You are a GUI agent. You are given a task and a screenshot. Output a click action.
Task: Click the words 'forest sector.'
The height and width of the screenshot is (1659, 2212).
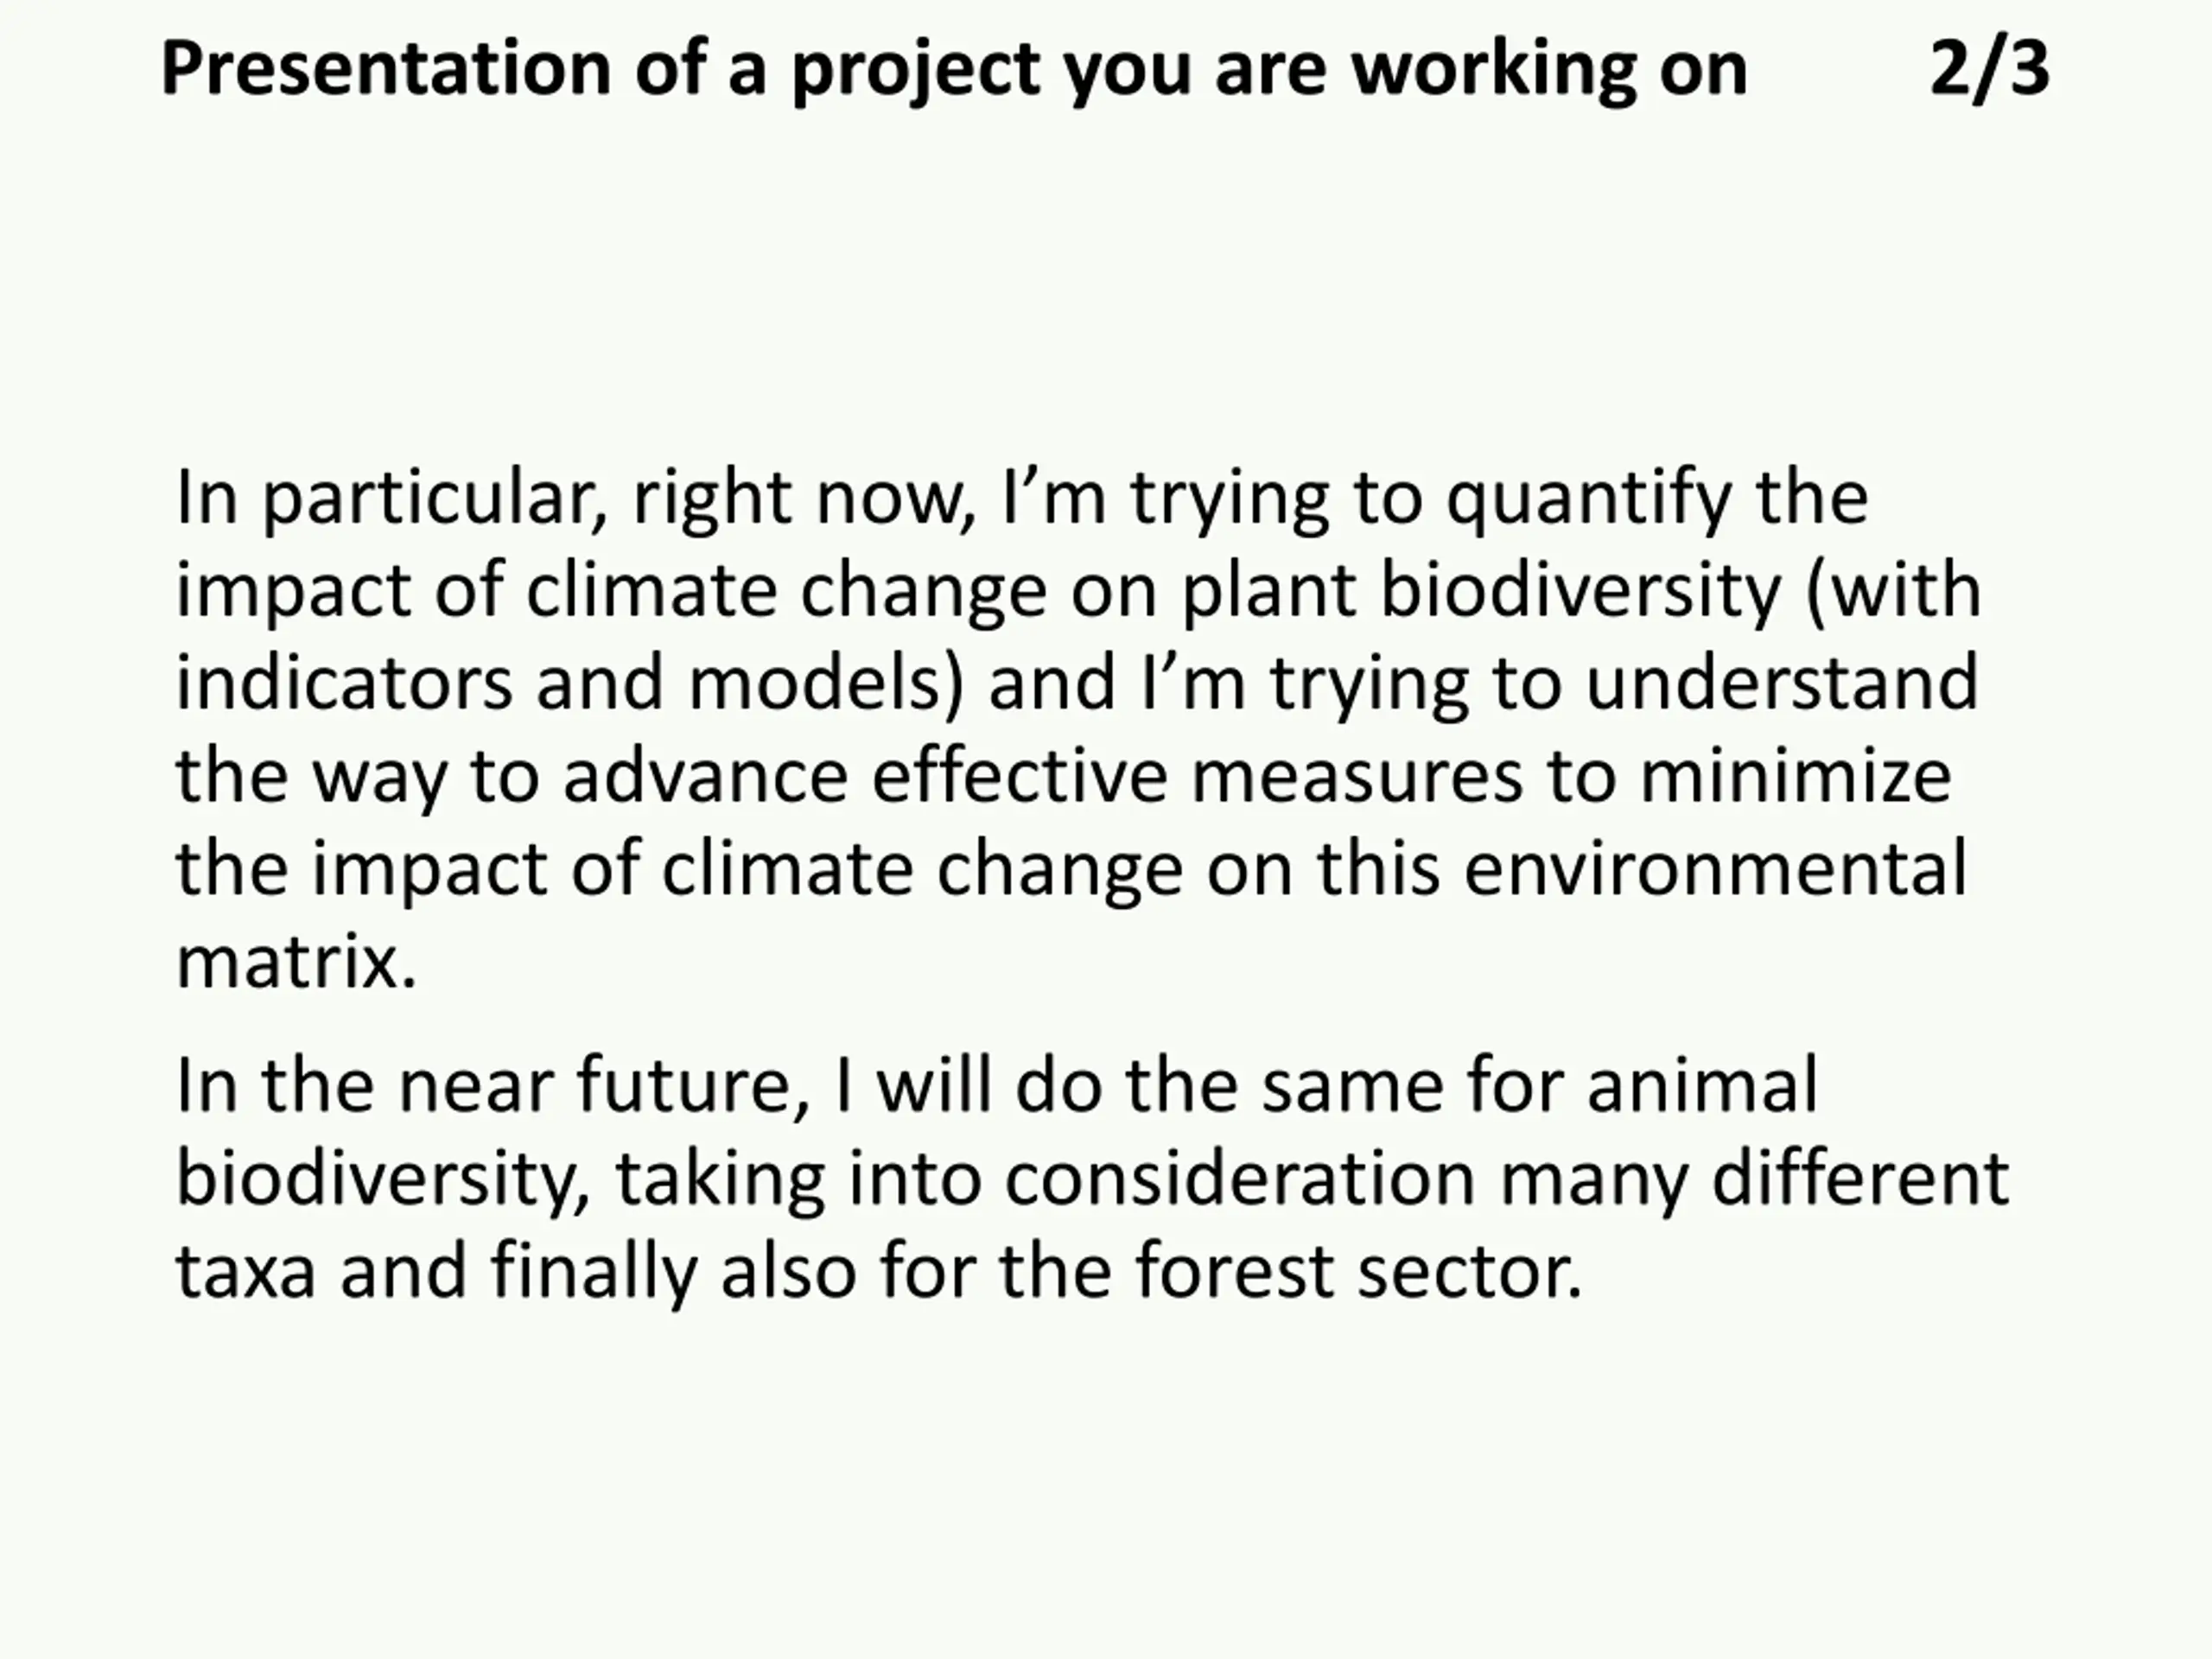pyautogui.click(x=1359, y=1270)
